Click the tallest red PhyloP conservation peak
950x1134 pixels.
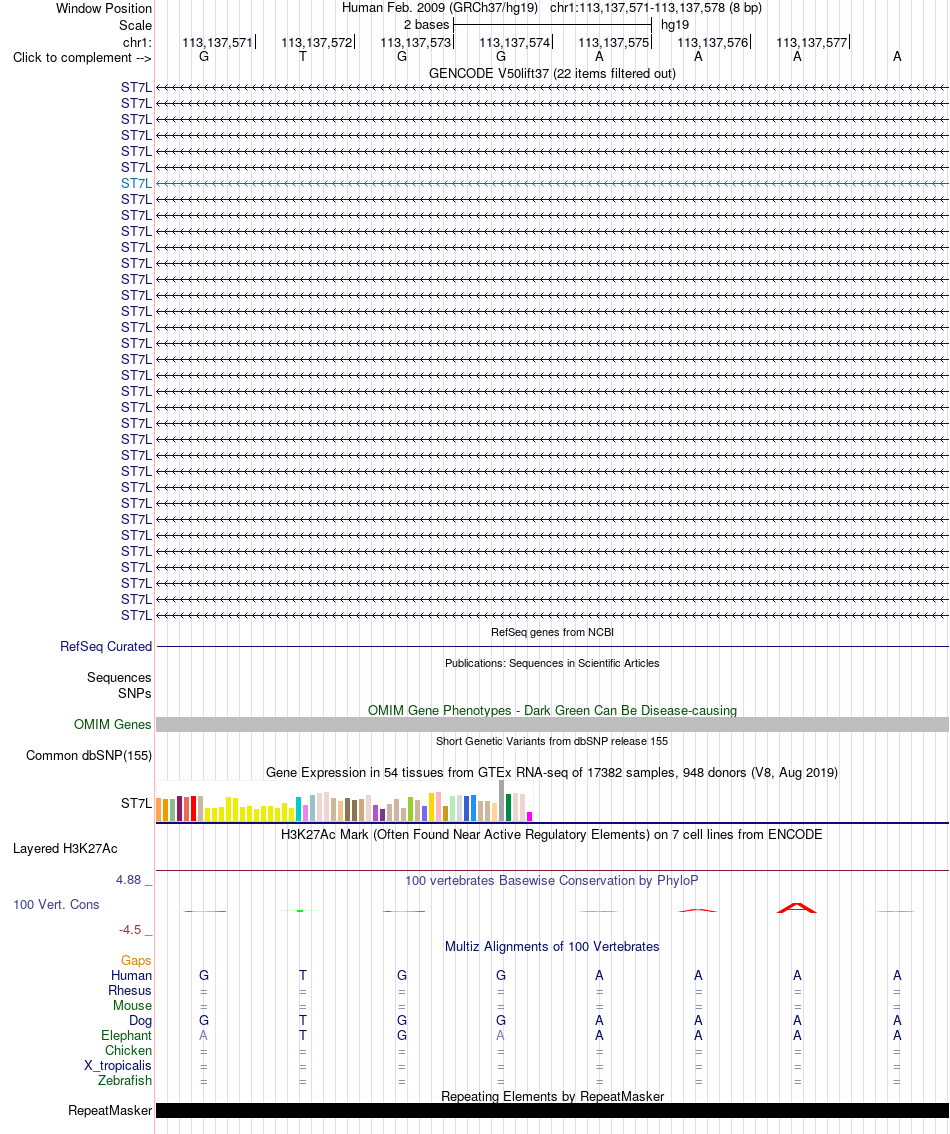(797, 907)
